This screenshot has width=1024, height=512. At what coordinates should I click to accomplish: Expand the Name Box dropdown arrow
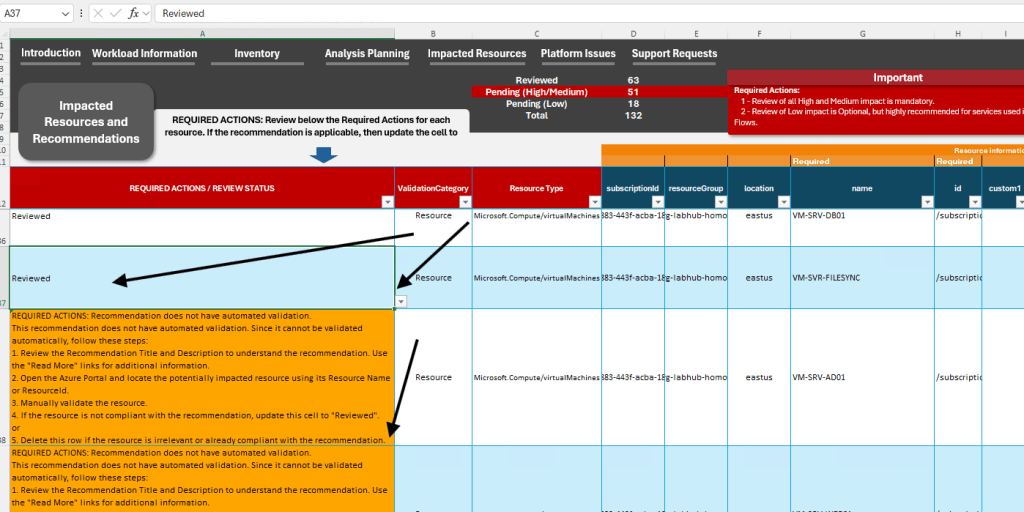(x=66, y=14)
